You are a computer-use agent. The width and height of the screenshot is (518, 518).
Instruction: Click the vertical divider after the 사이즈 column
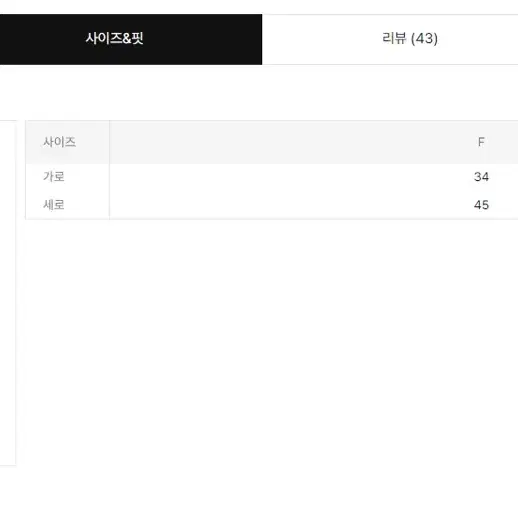(x=109, y=170)
